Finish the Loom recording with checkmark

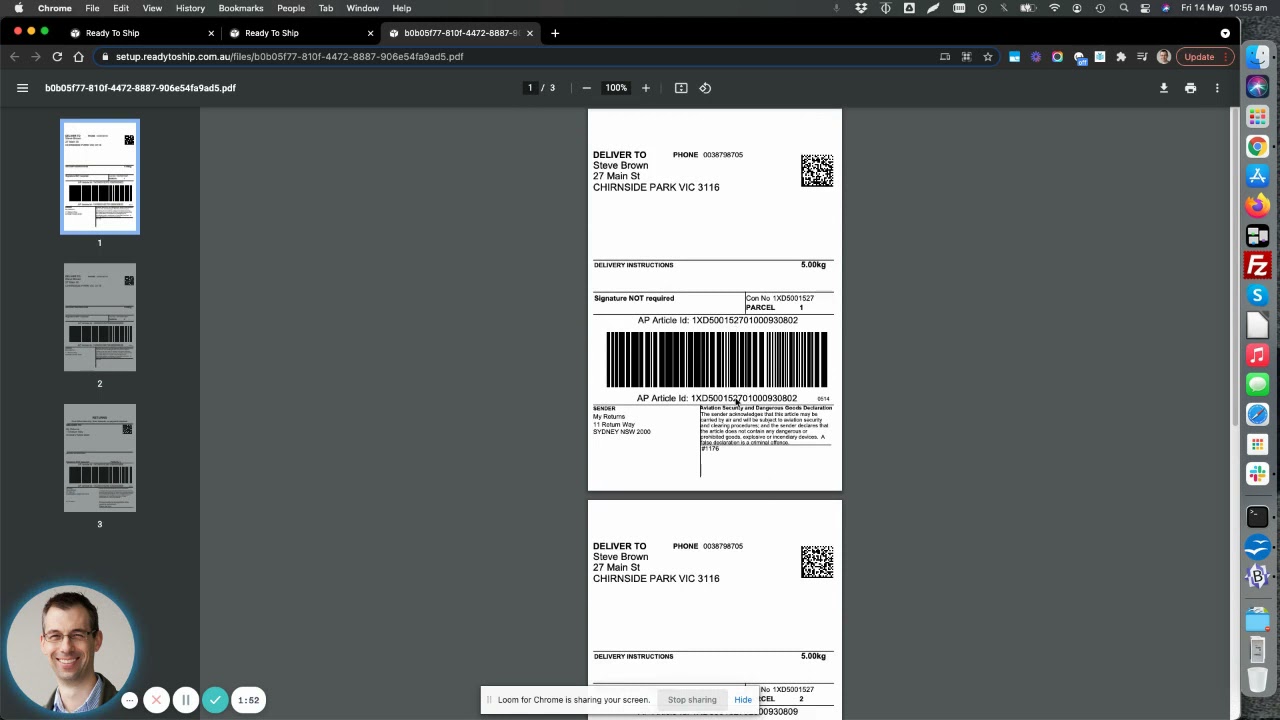point(215,700)
